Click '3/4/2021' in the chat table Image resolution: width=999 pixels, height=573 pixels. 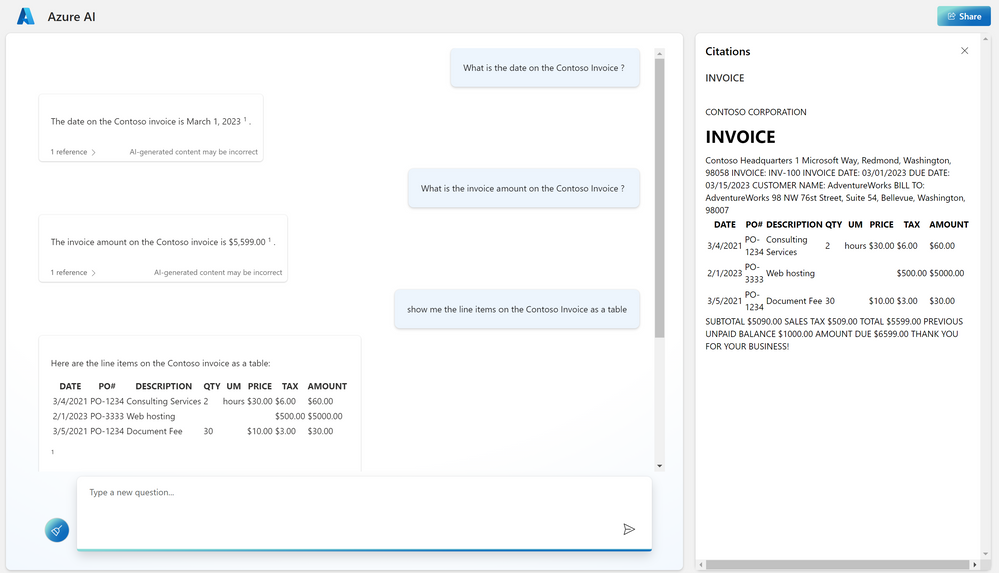point(69,401)
